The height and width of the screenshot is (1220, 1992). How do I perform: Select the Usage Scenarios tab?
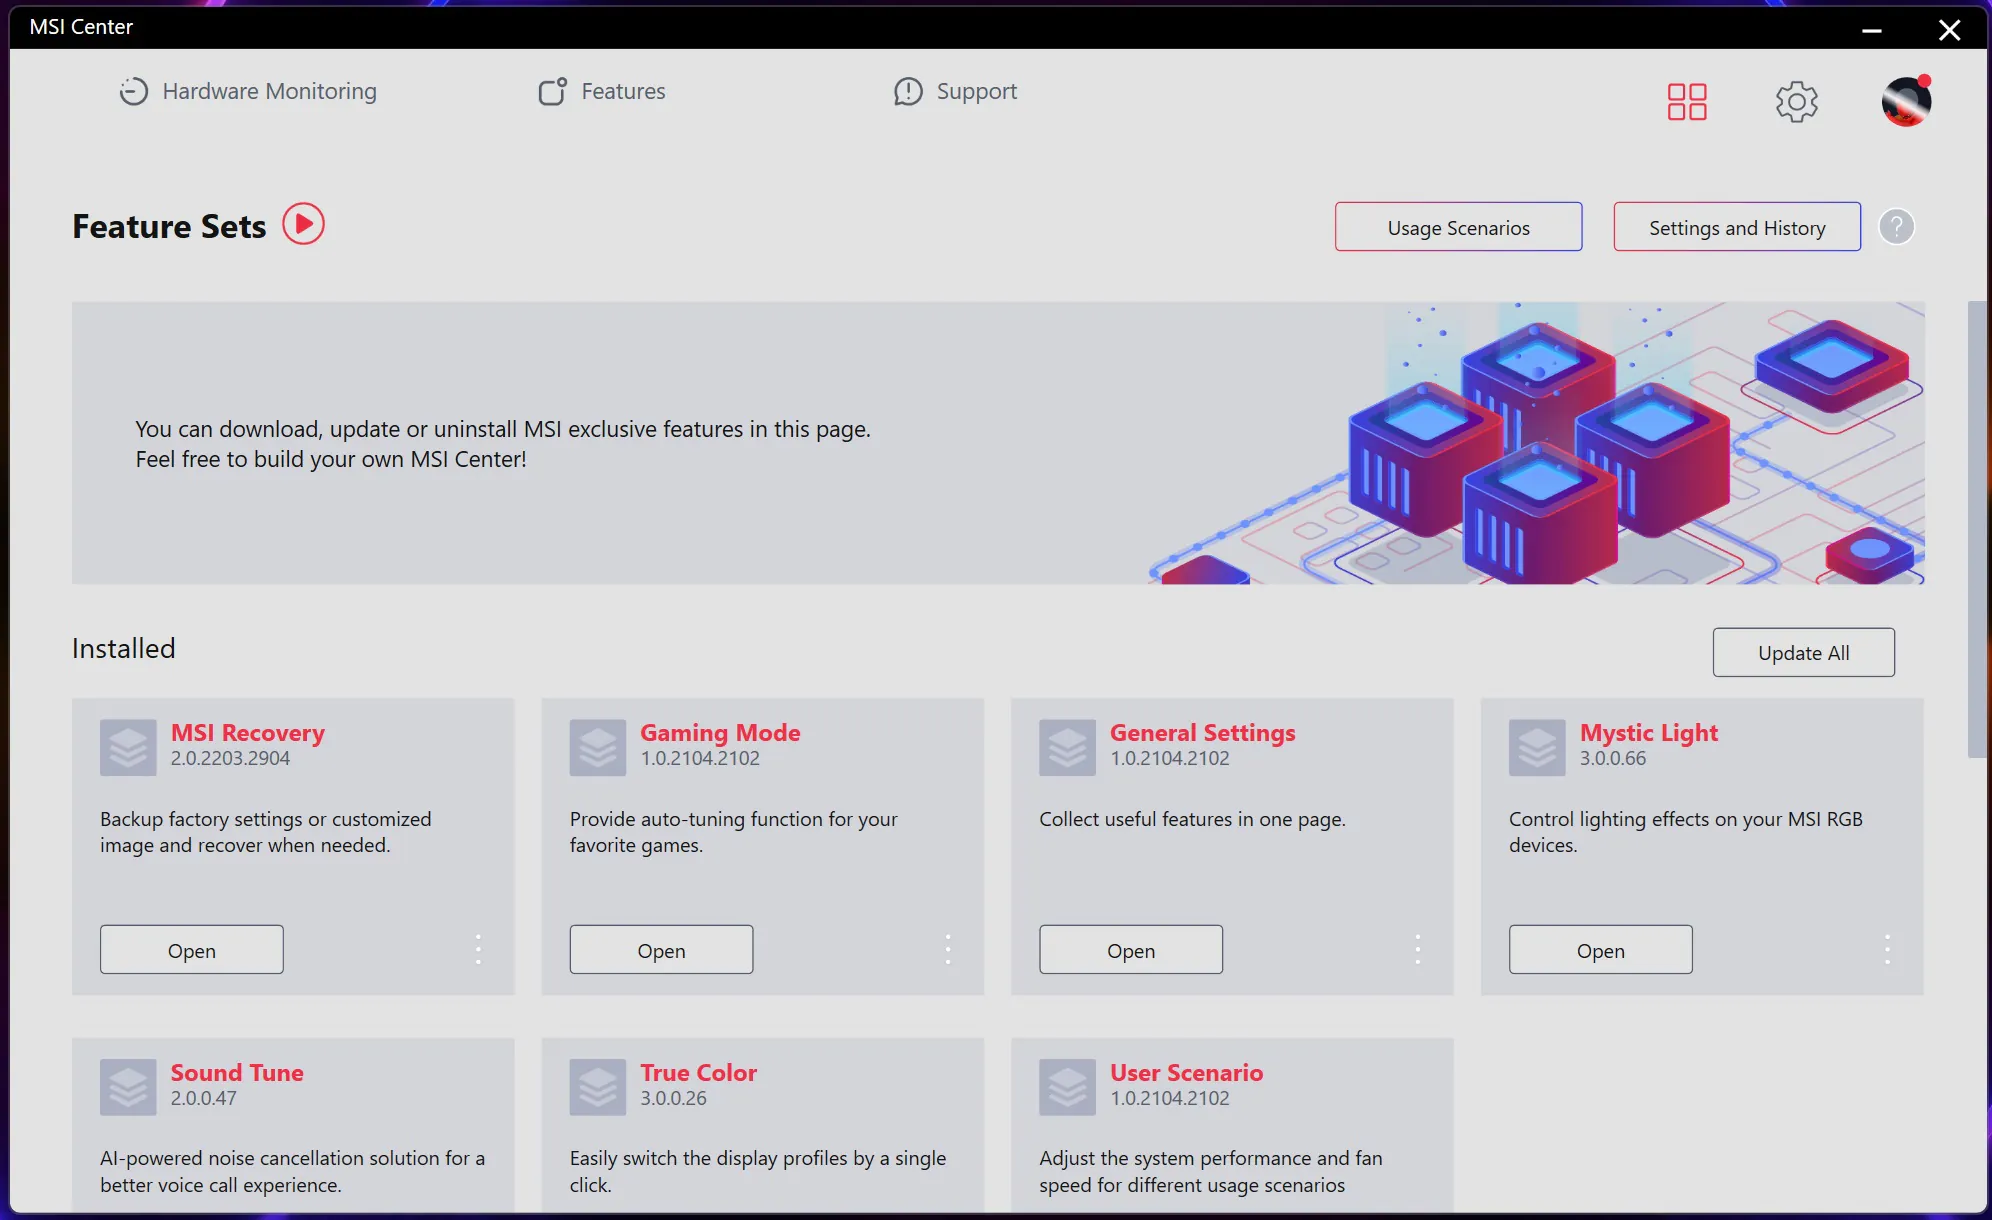(x=1458, y=226)
